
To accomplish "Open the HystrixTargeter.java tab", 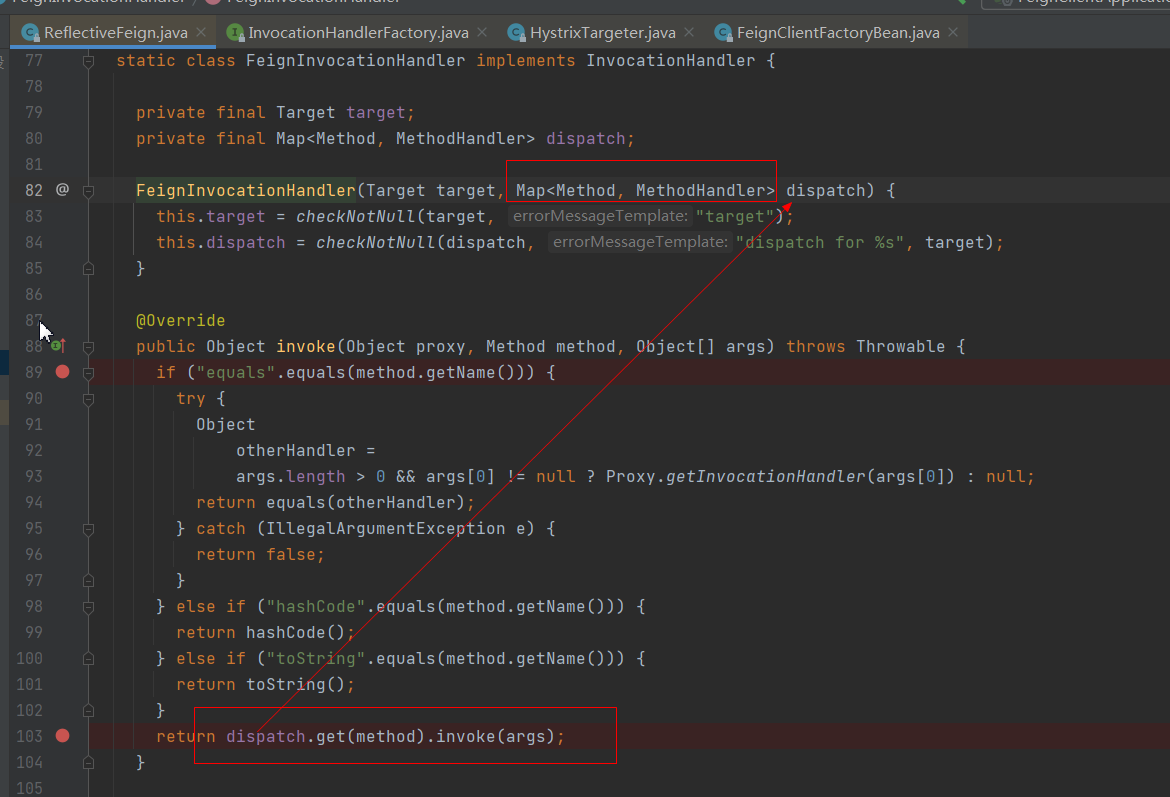I will 603,33.
